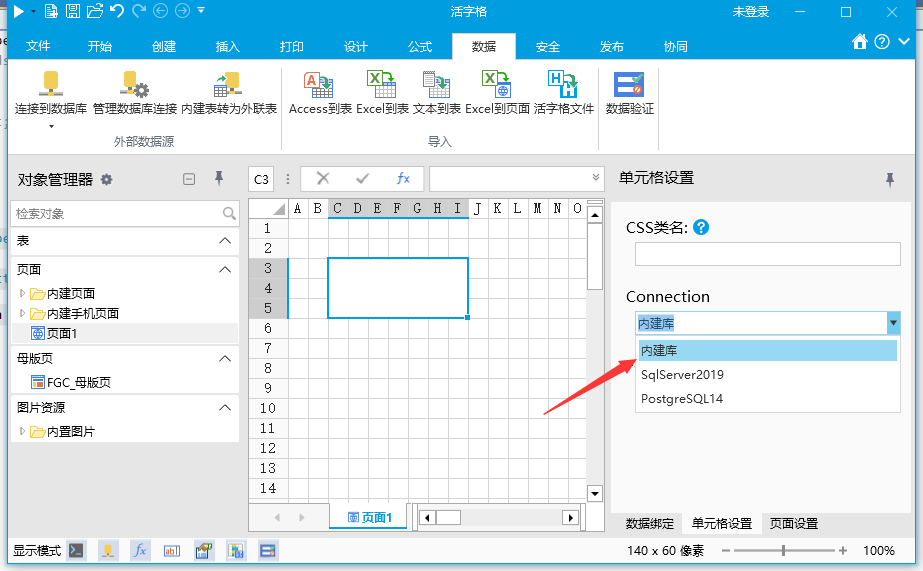Zoom in with the plus button

coord(843,550)
